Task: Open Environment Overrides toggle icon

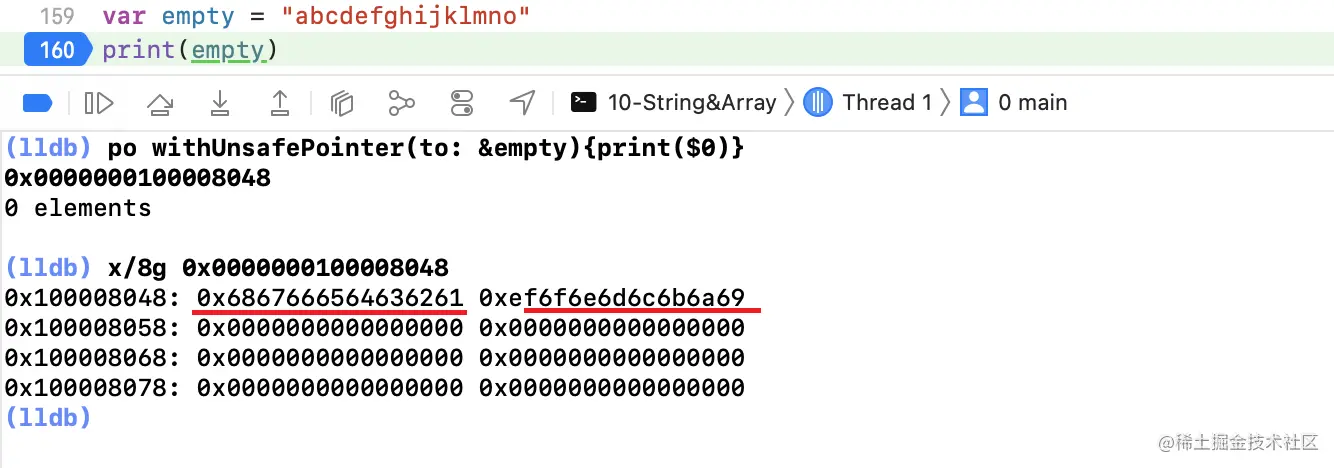Action: 462,103
